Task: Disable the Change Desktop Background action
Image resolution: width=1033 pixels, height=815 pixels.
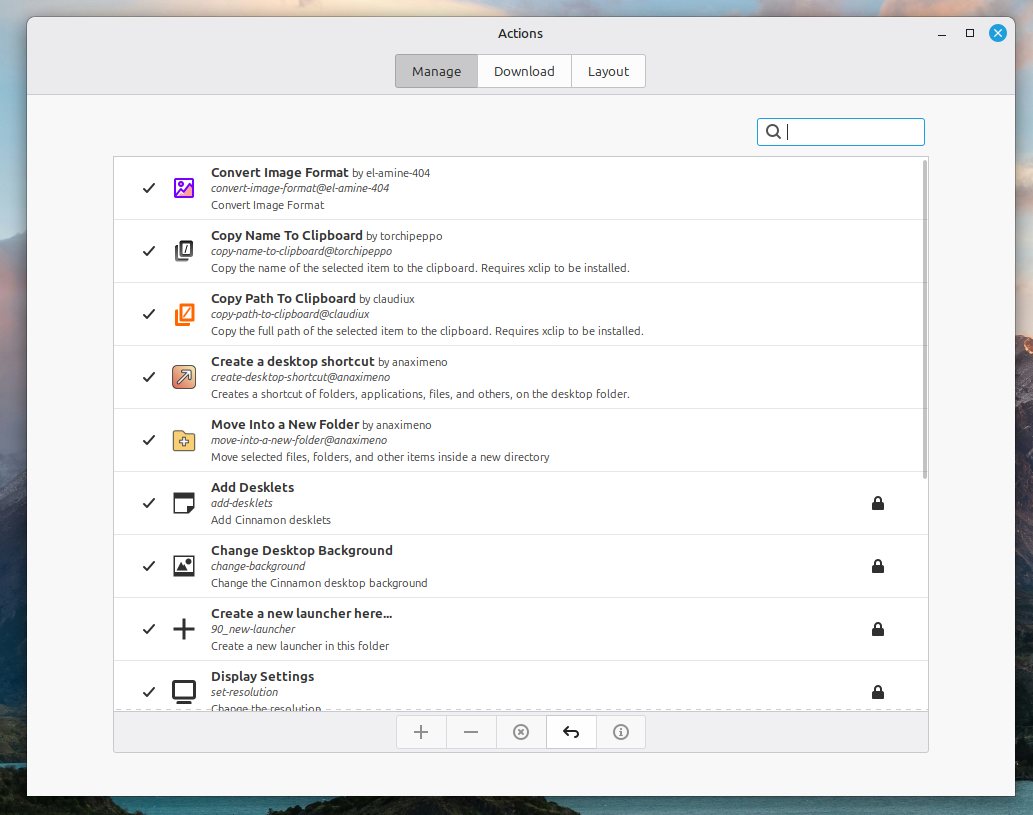Action: (x=148, y=566)
